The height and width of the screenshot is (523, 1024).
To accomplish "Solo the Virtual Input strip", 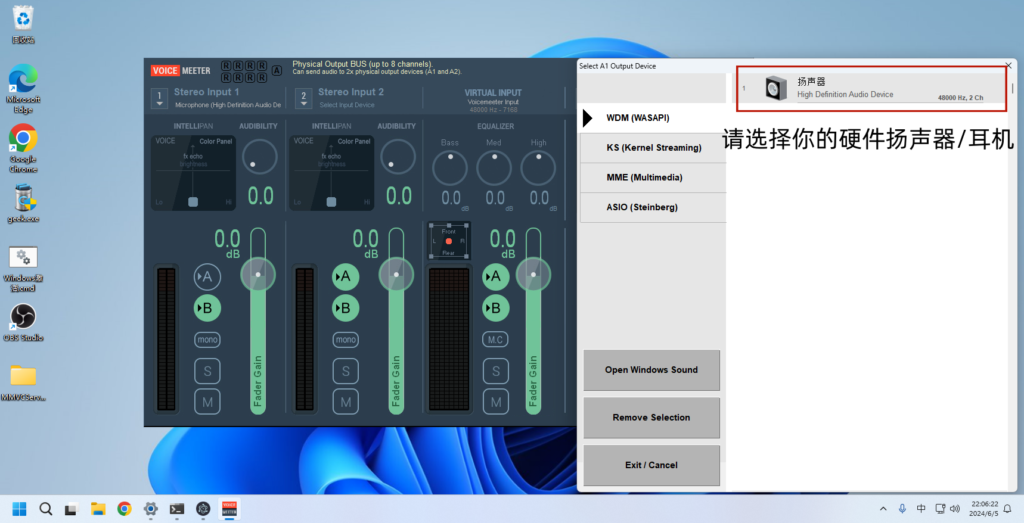I will point(496,371).
